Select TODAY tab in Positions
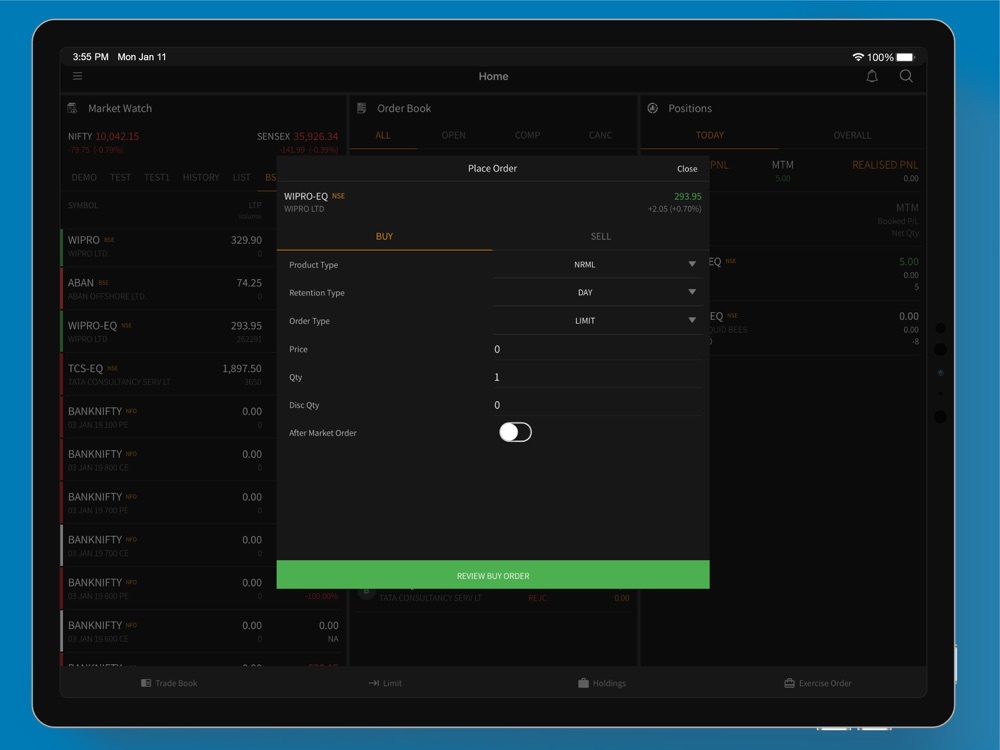 point(710,135)
